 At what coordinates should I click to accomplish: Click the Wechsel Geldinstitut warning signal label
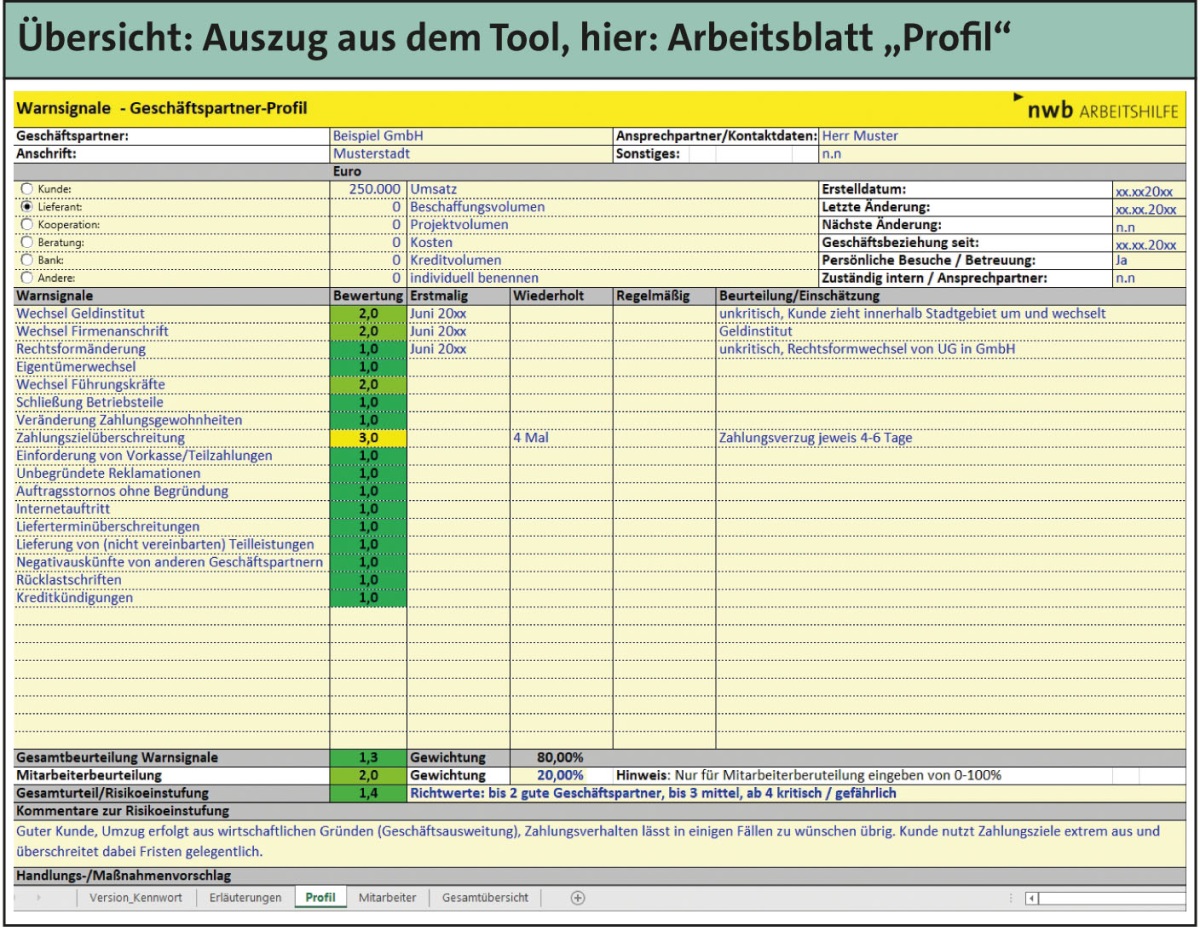click(80, 313)
